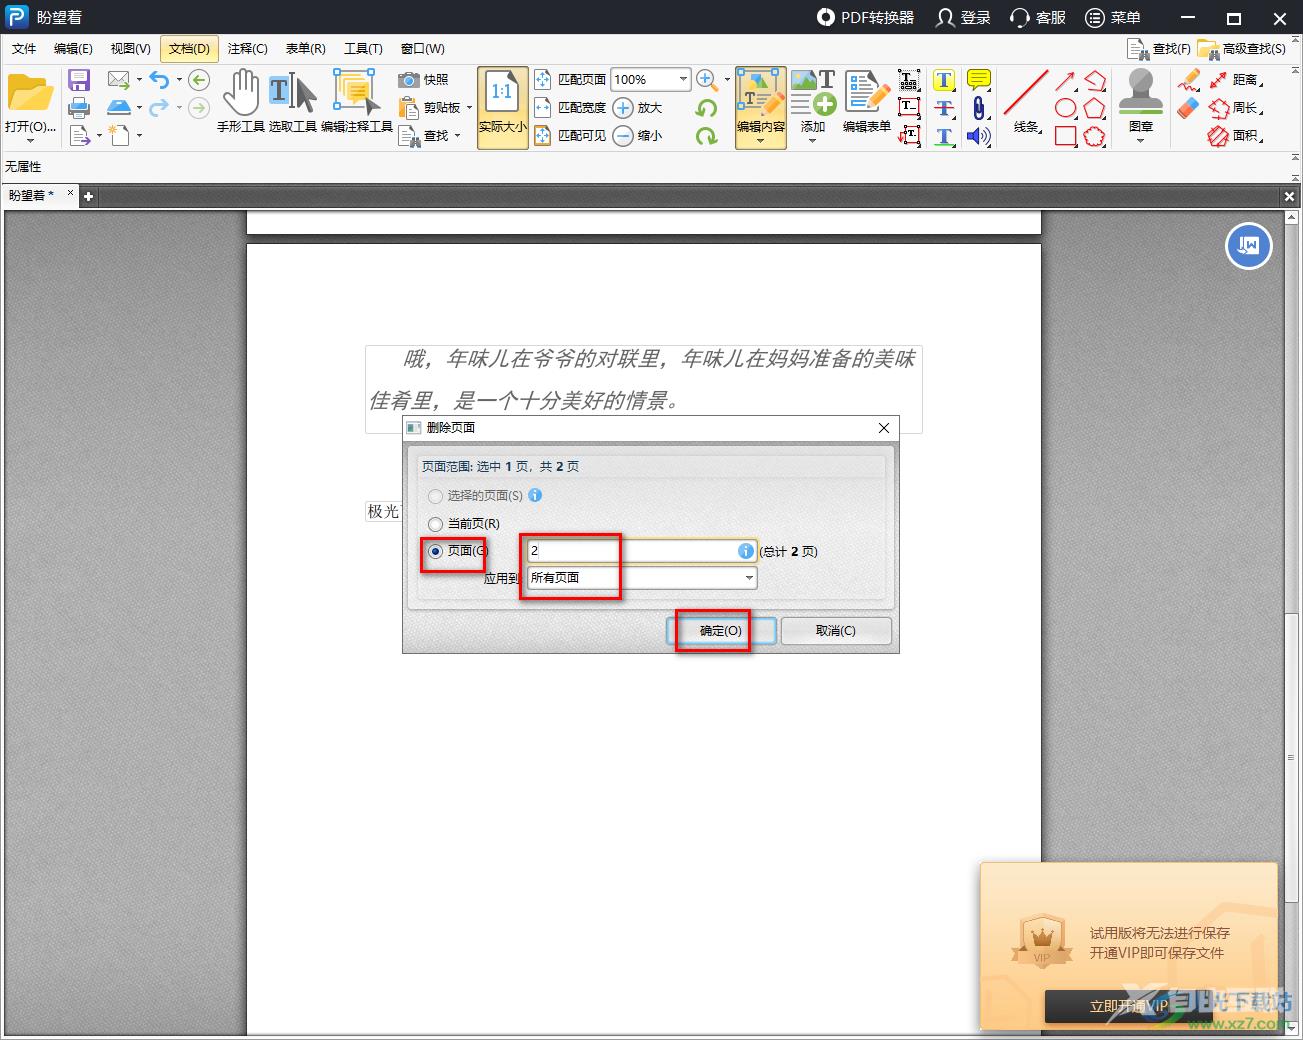Click the Area (面积) measure tool
Image resolution: width=1303 pixels, height=1040 pixels.
click(x=1235, y=136)
